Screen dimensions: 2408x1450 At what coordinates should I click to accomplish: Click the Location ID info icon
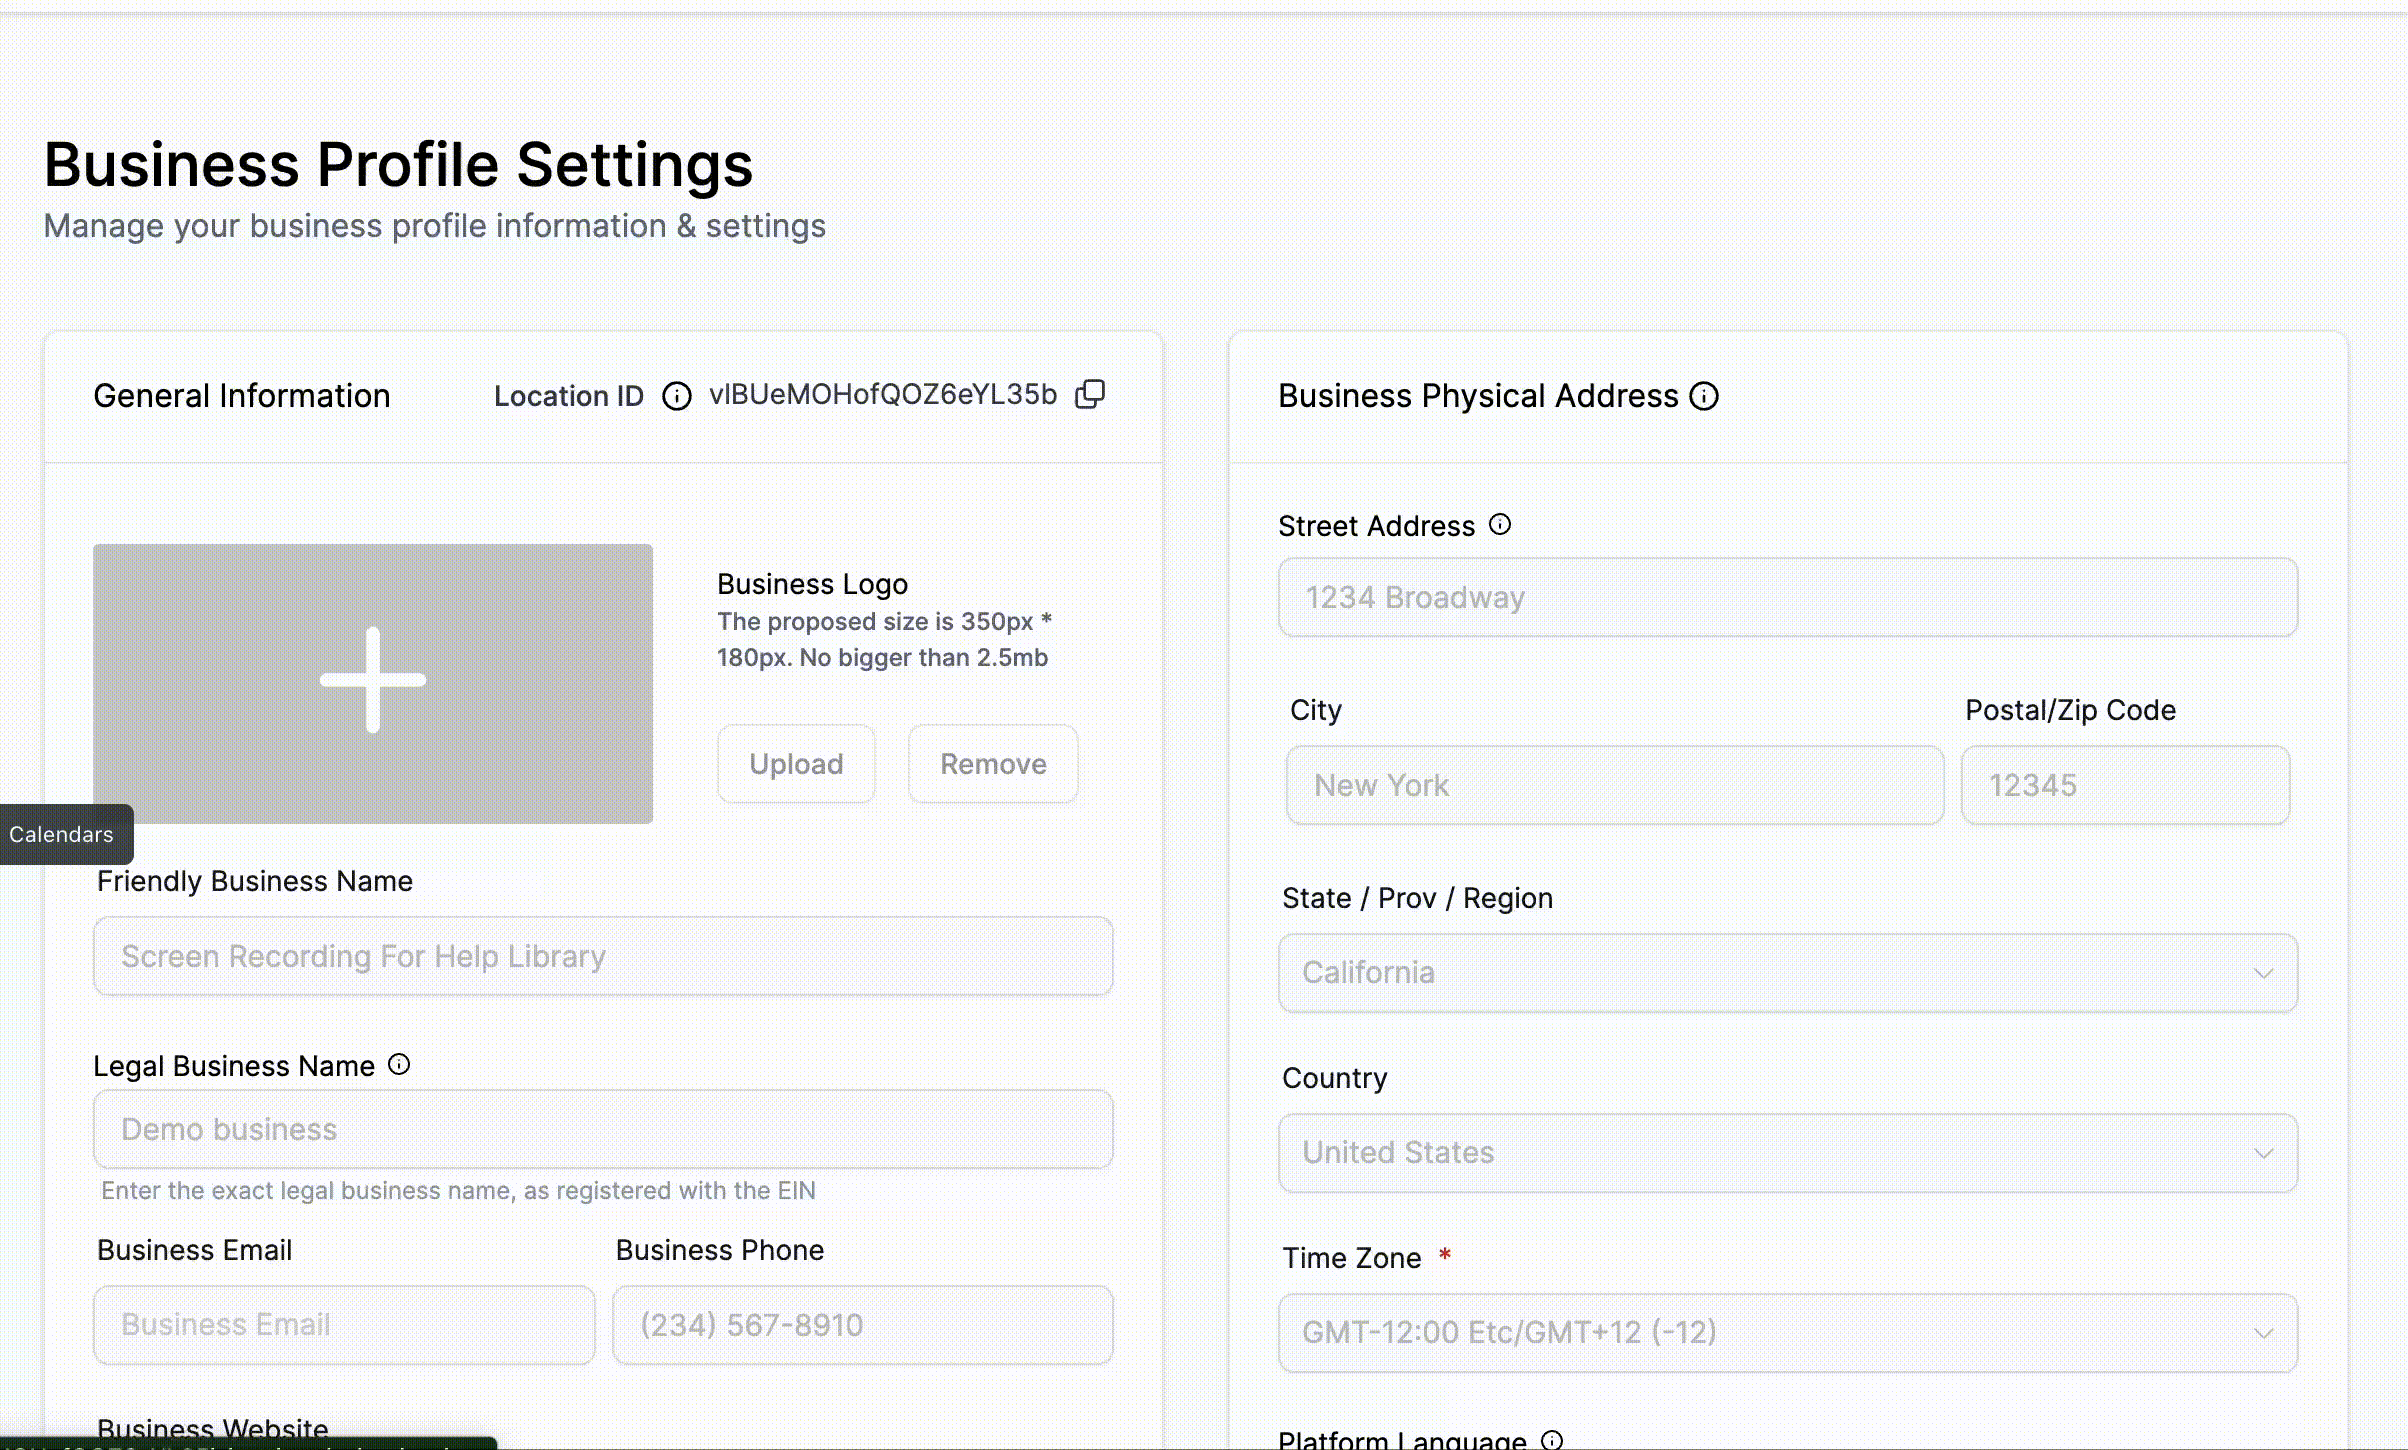click(x=677, y=396)
